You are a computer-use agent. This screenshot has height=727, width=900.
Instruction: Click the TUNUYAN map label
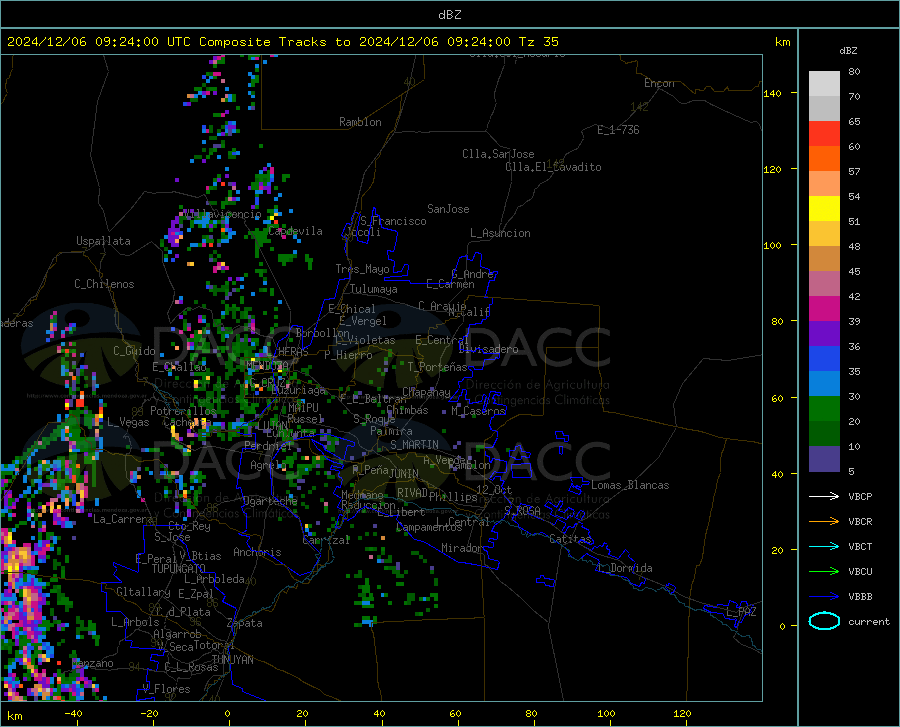(x=232, y=659)
